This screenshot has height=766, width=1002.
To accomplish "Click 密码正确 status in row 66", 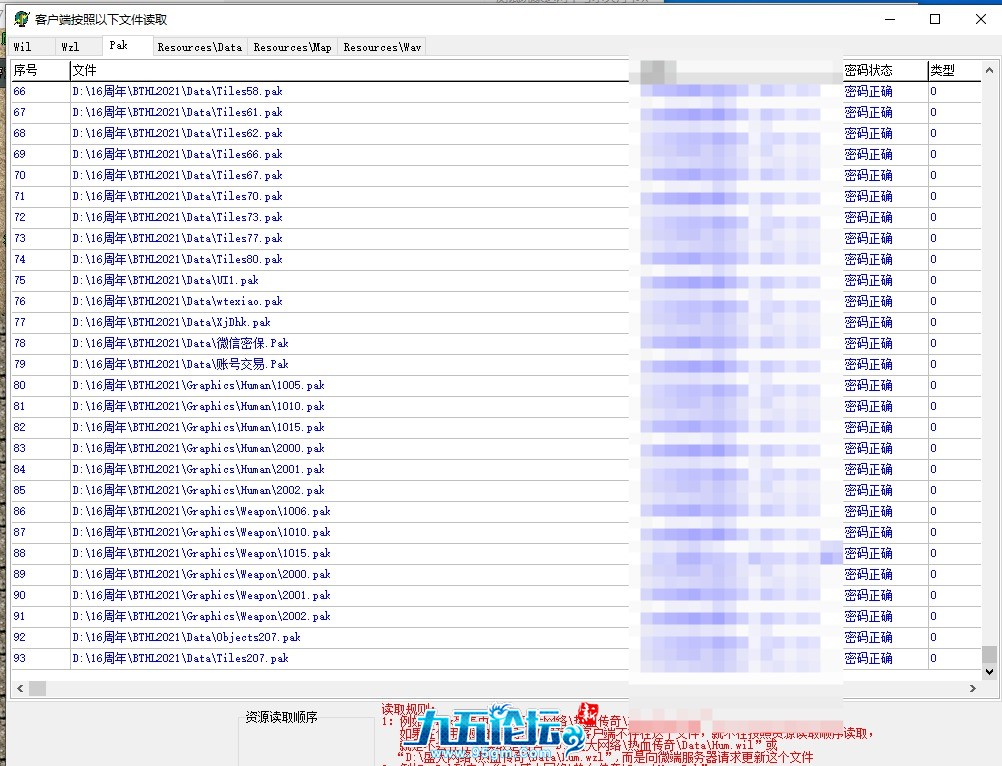I will click(868, 91).
